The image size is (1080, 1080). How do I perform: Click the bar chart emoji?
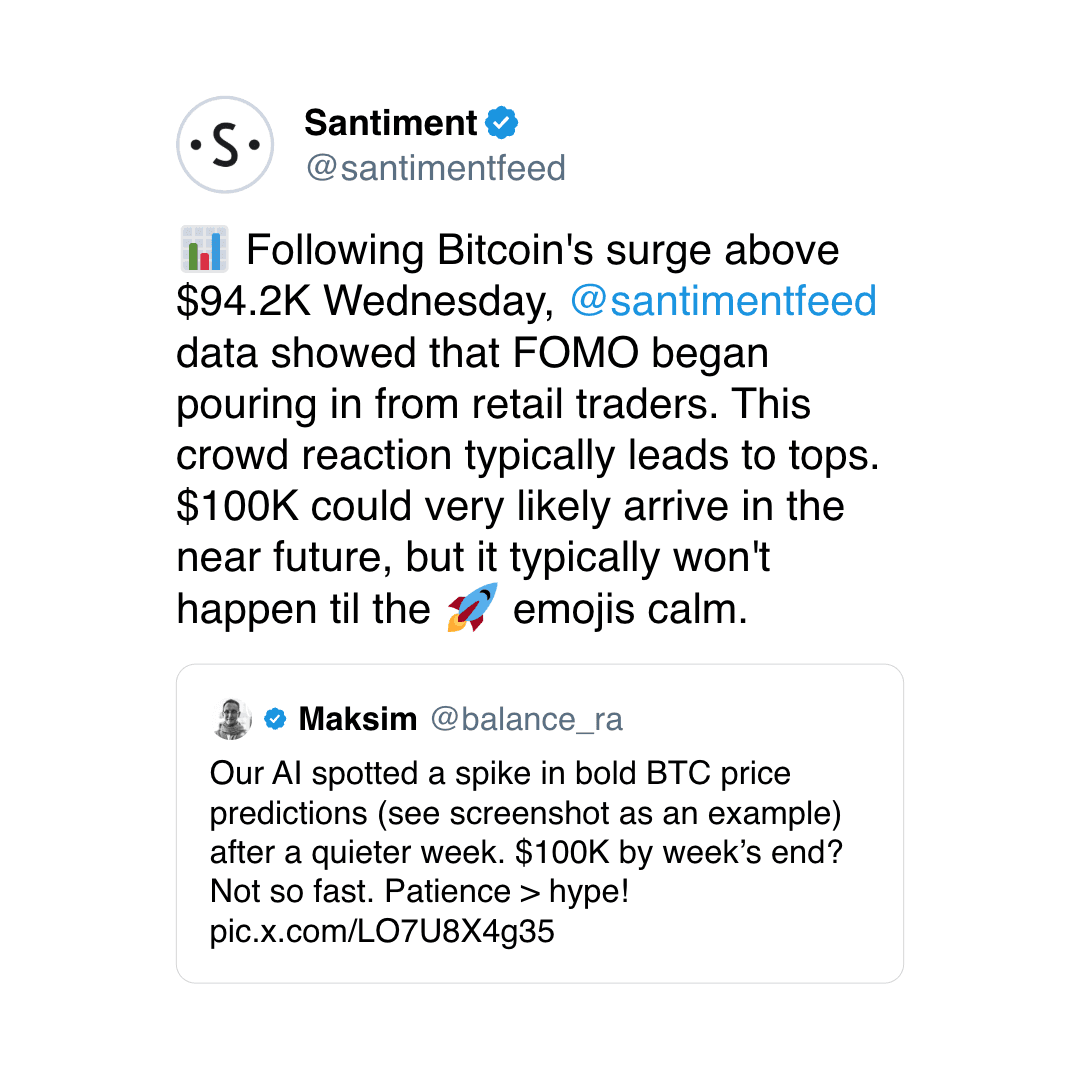point(204,249)
